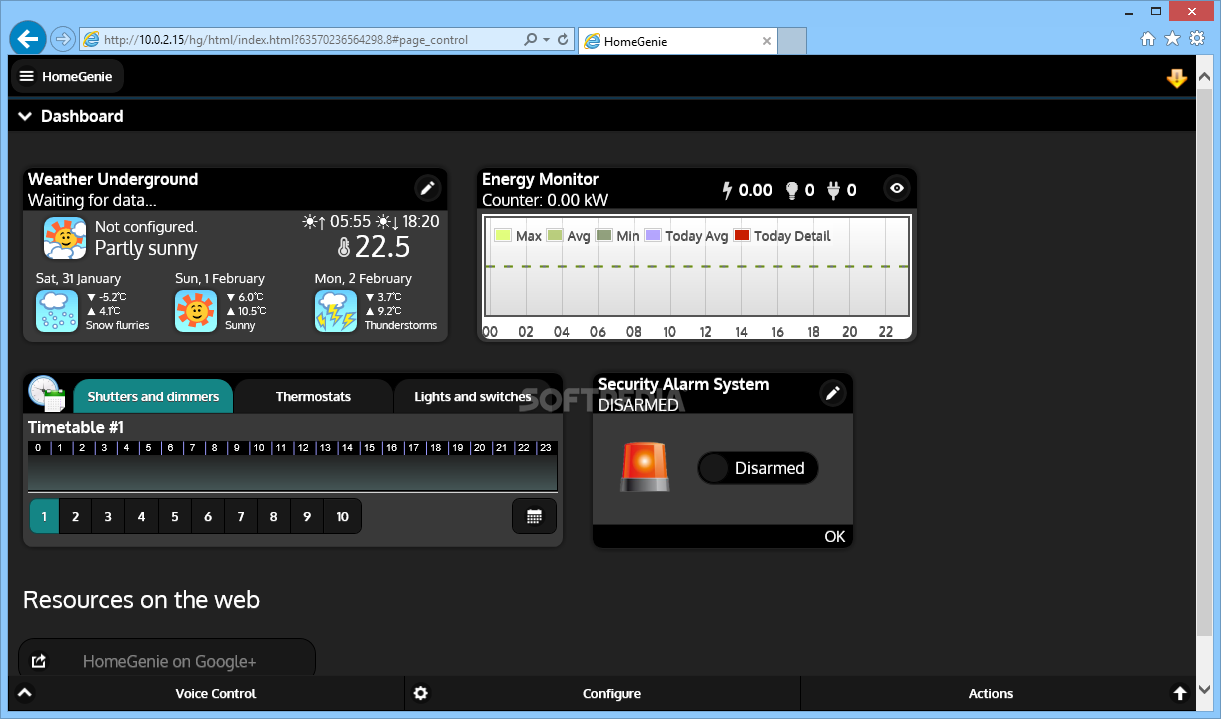Click the alarm status OK text

[x=835, y=537]
